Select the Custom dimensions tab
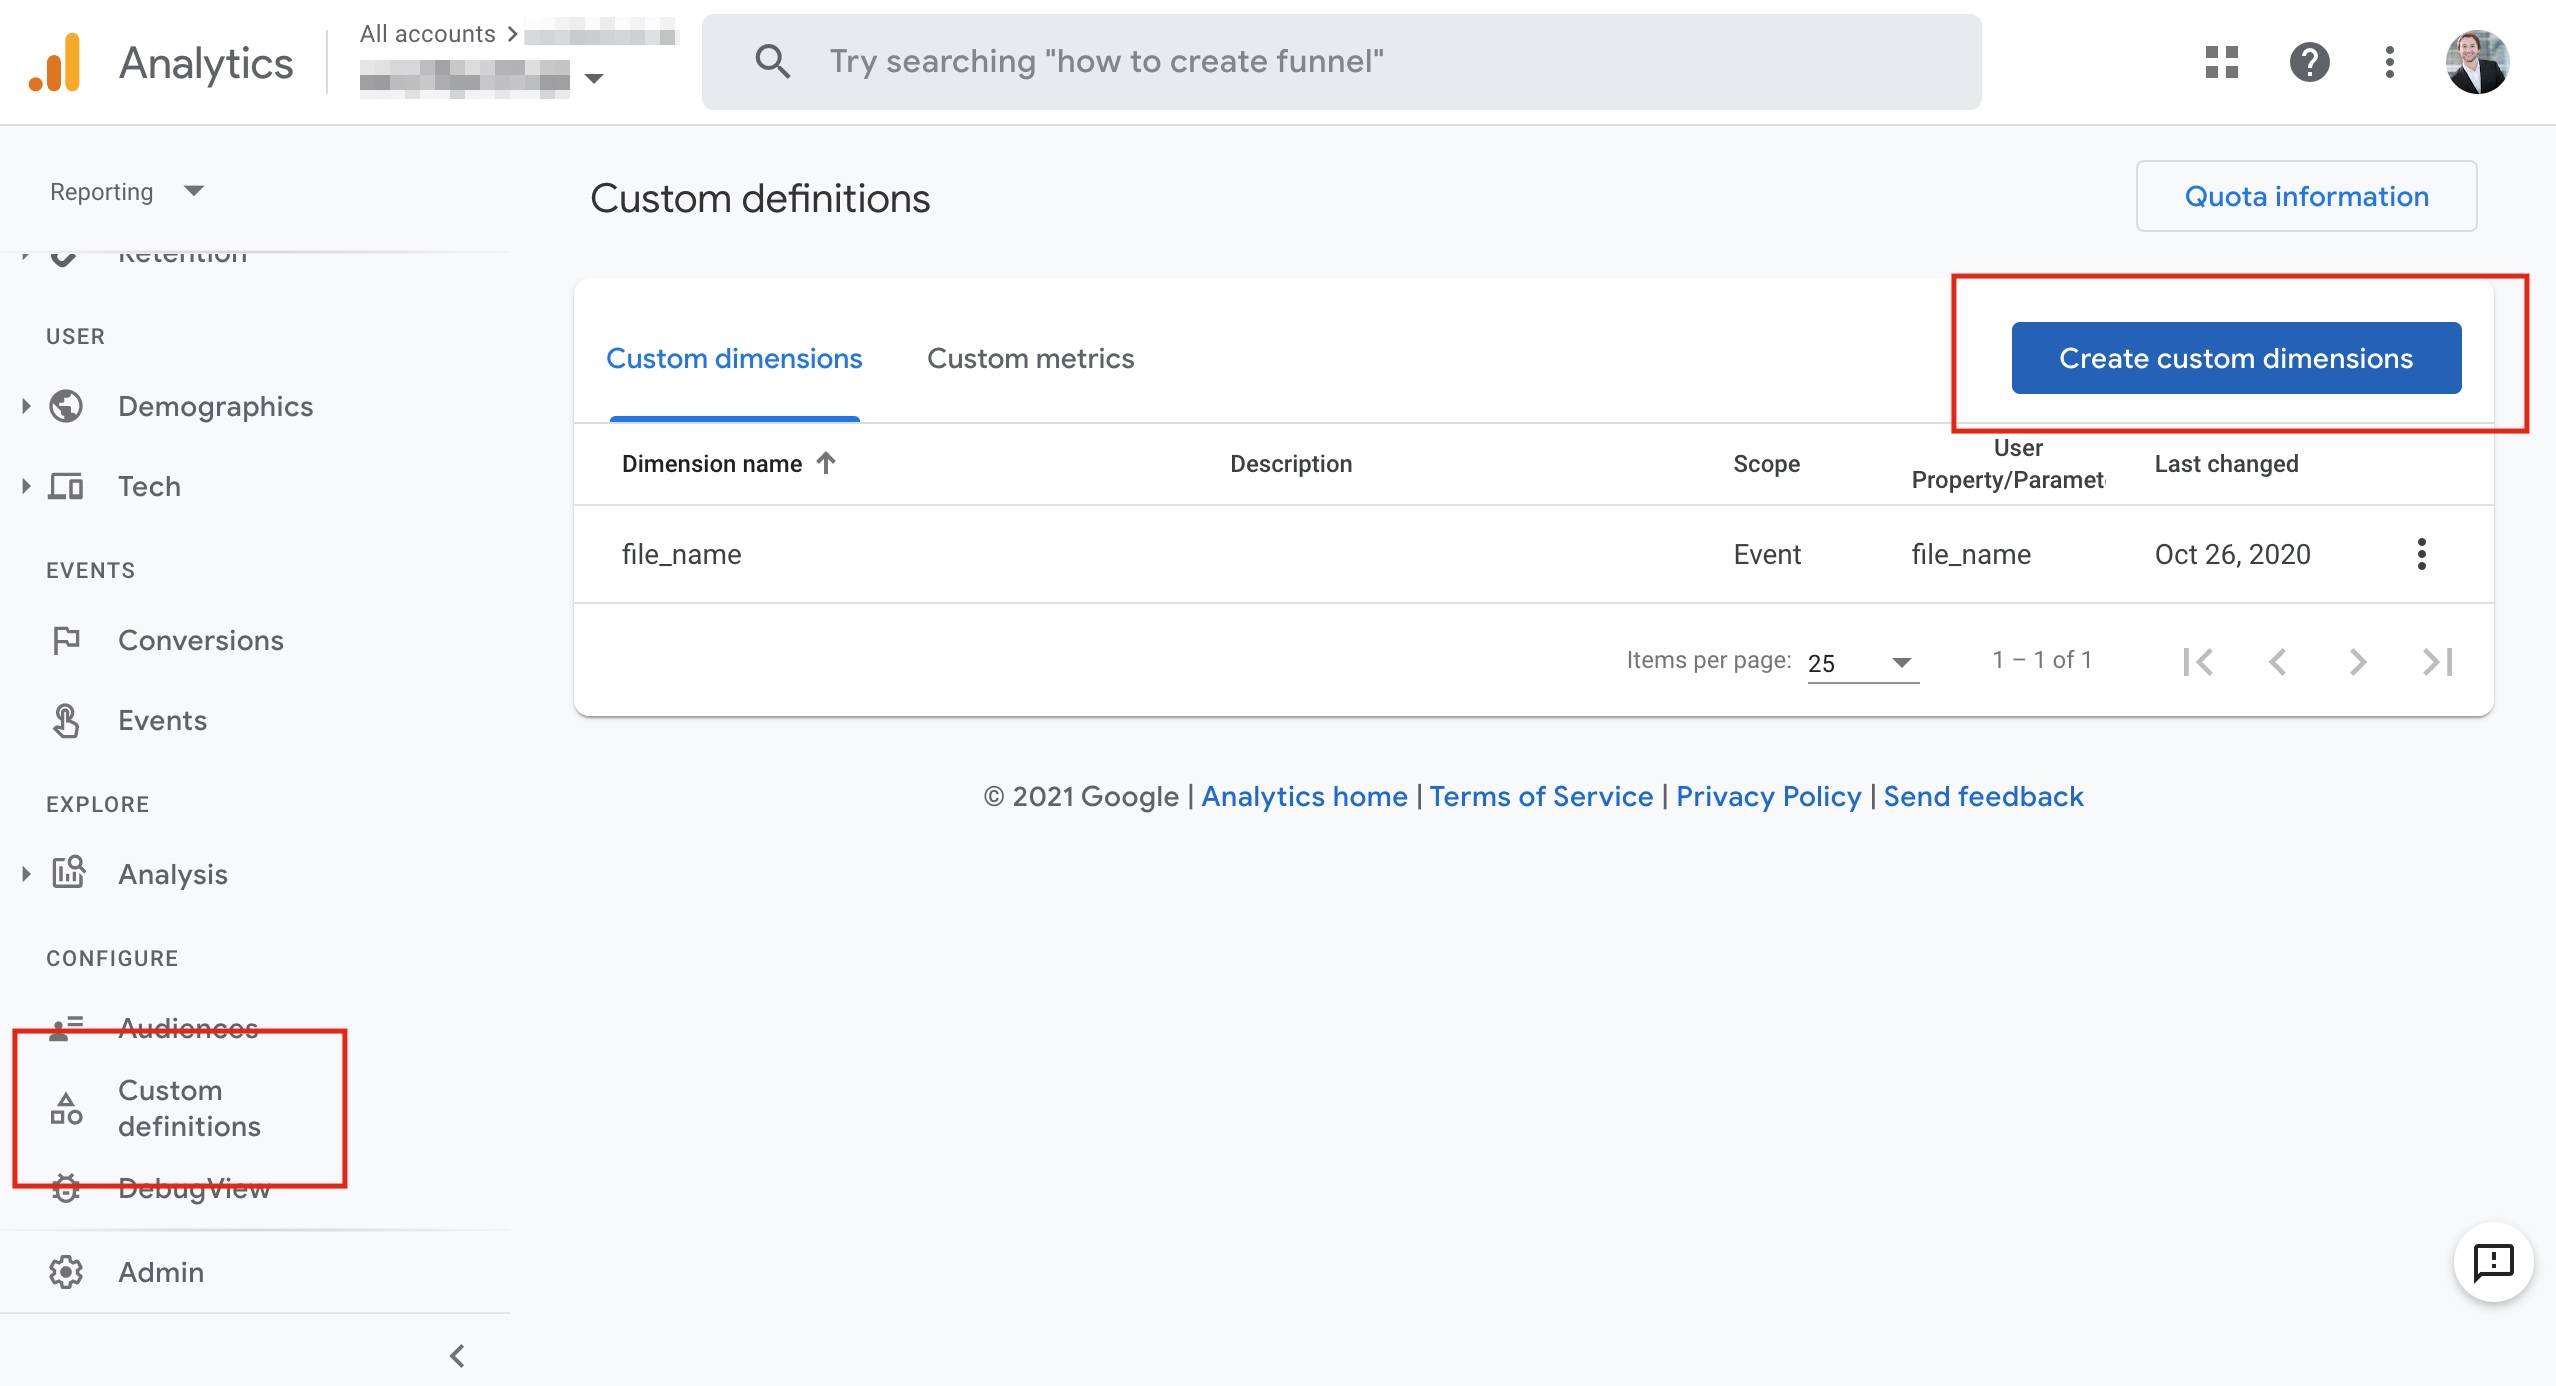Viewport: 2556px width, 1386px height. [734, 358]
